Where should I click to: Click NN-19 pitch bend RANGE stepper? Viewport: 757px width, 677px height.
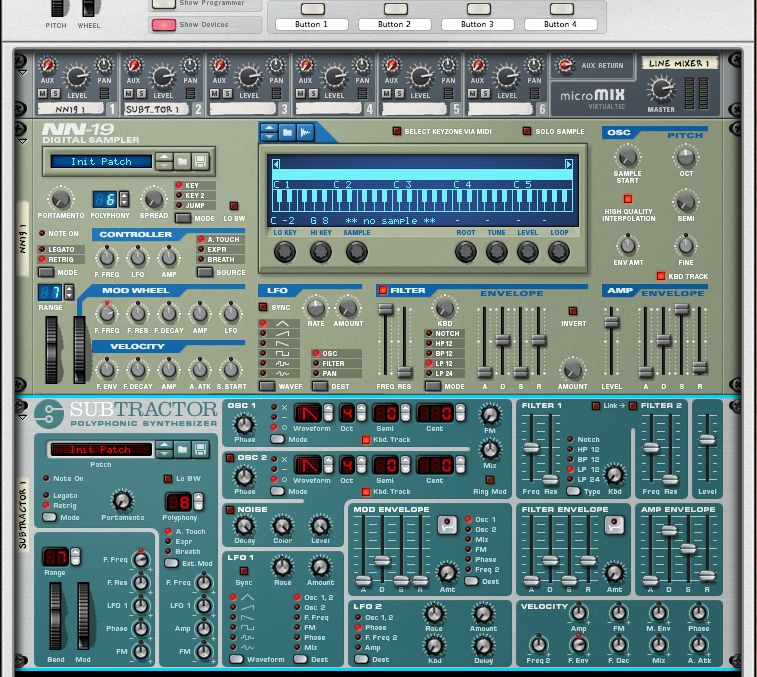(69, 292)
